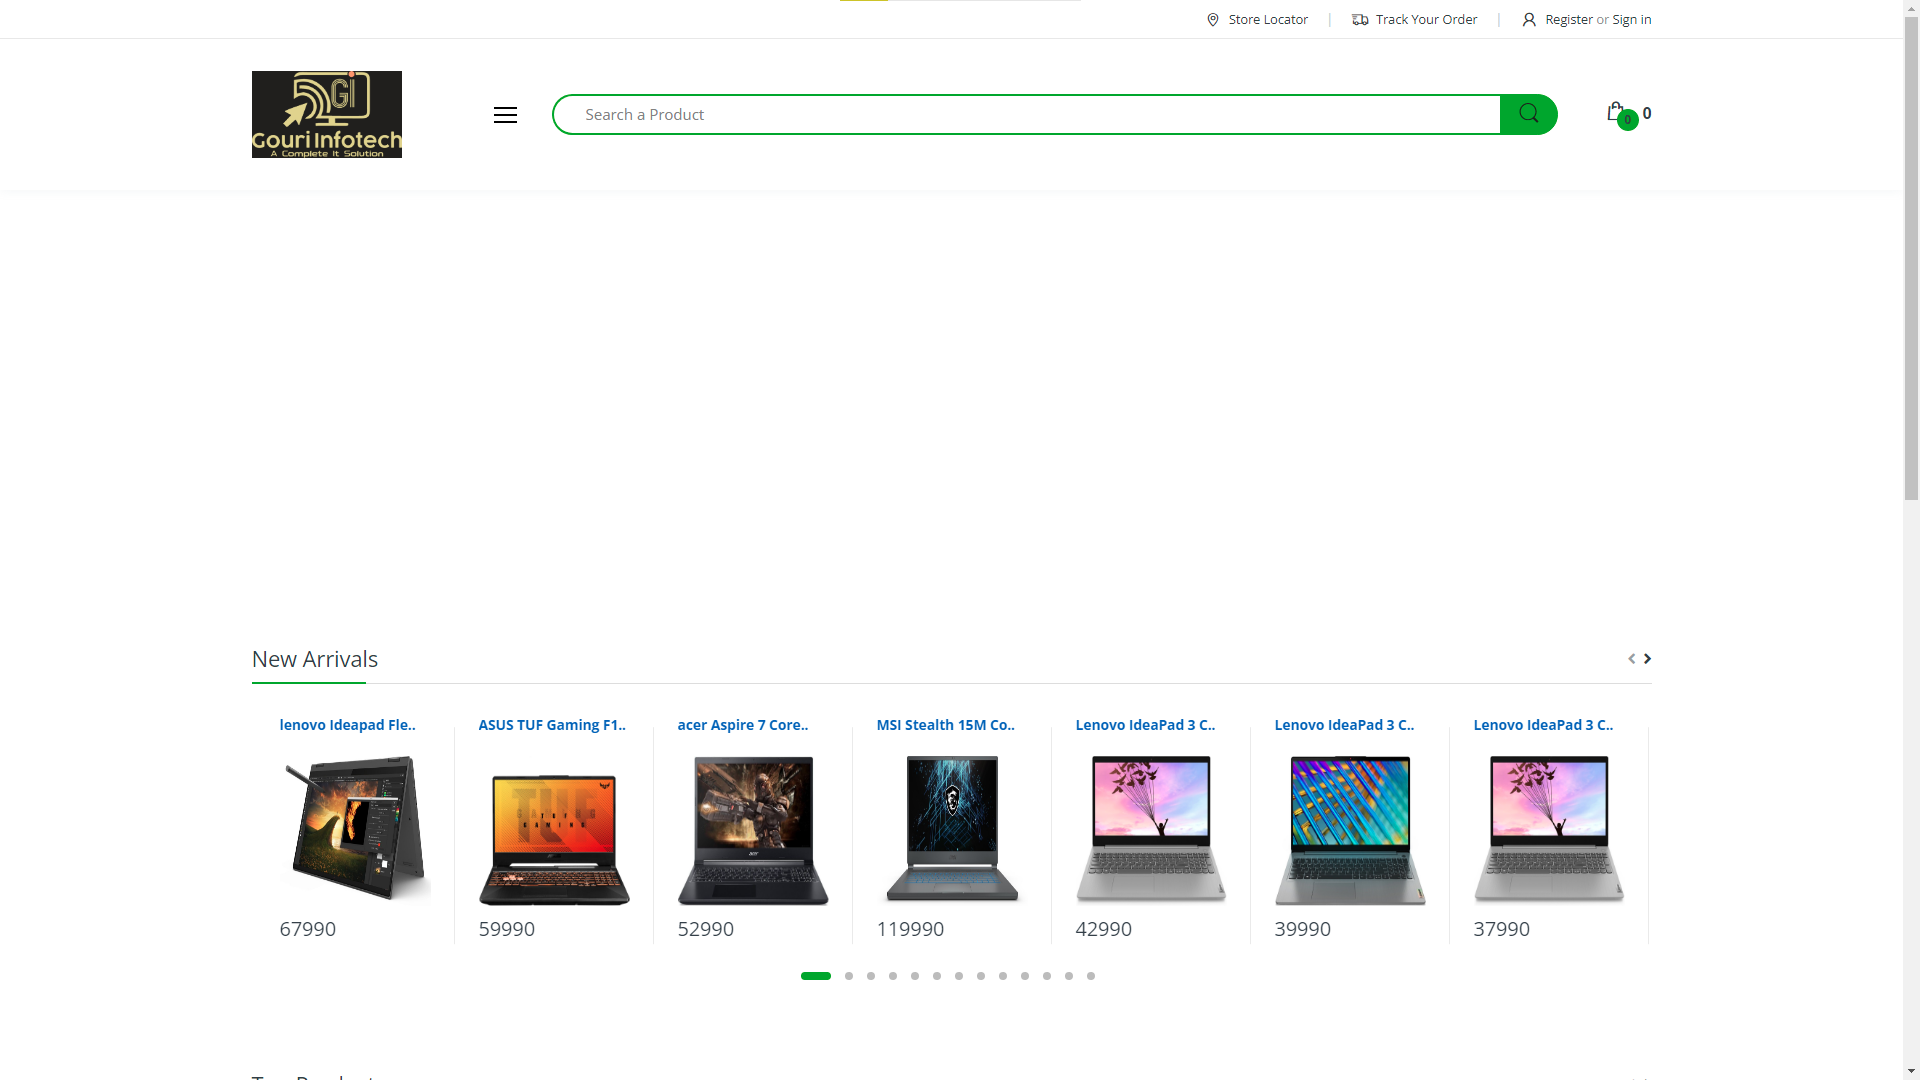Viewport: 1920px width, 1080px height.
Task: Open the acer Aspire 7 Core.. product title
Action: tap(743, 725)
